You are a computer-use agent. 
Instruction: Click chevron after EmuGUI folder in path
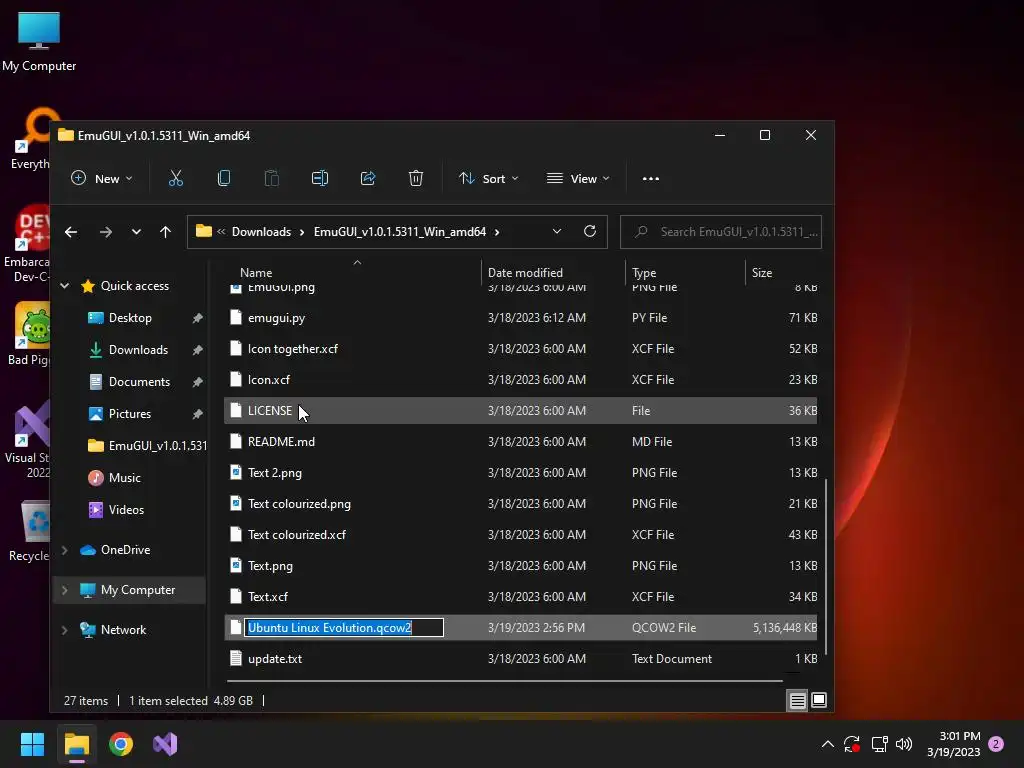tap(497, 232)
